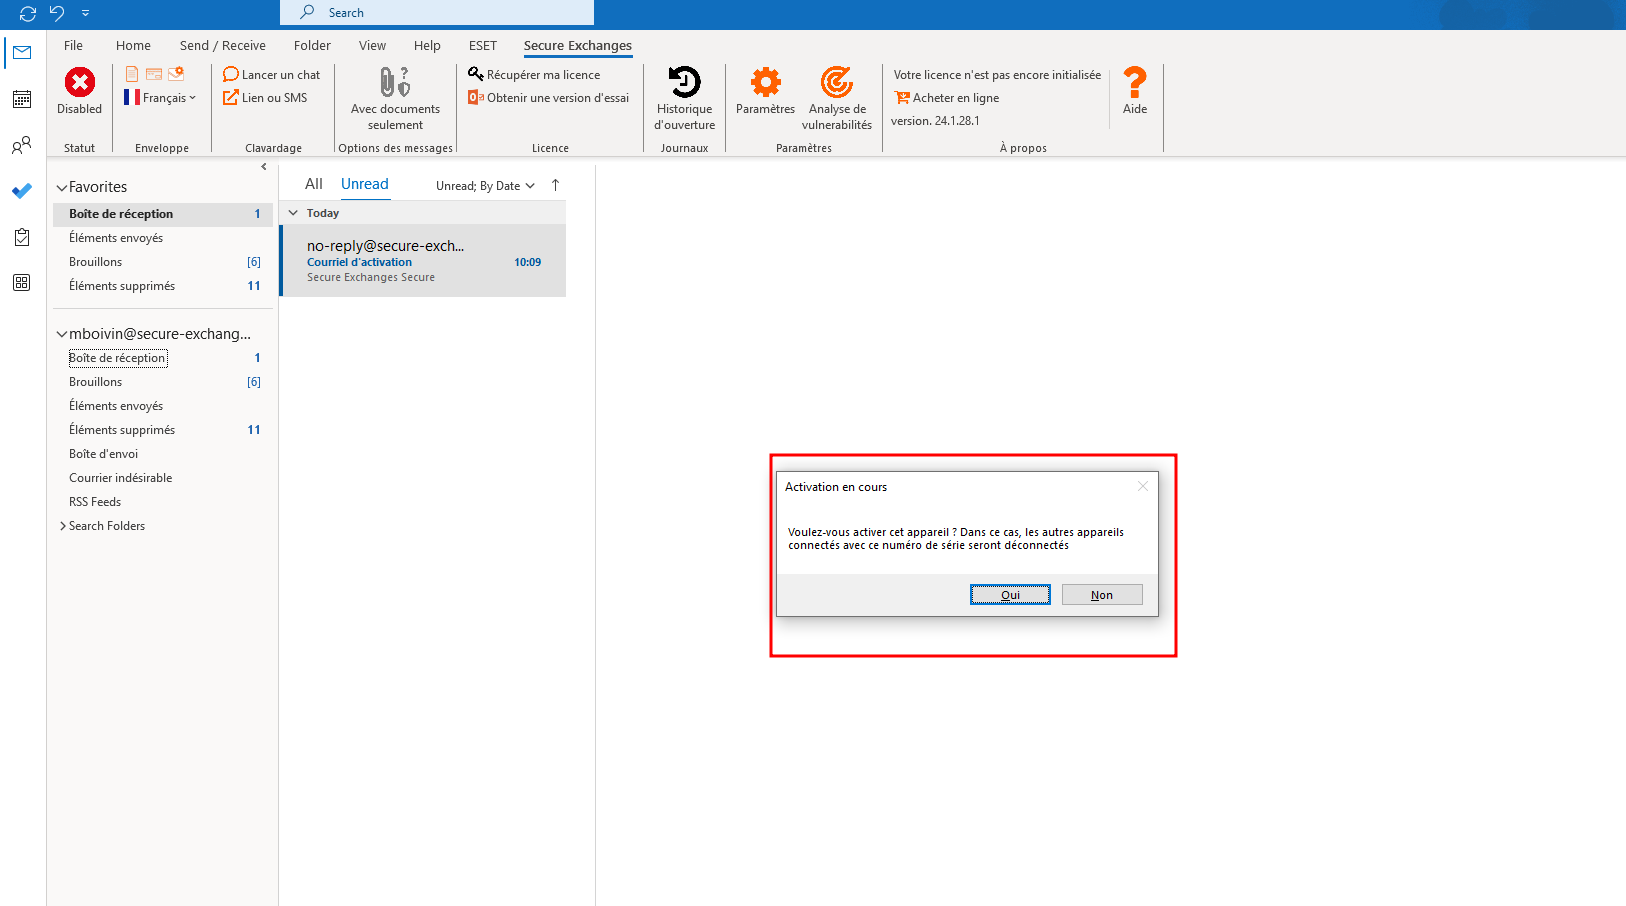Click Lien ou SMS
The height and width of the screenshot is (906, 1626).
click(265, 98)
